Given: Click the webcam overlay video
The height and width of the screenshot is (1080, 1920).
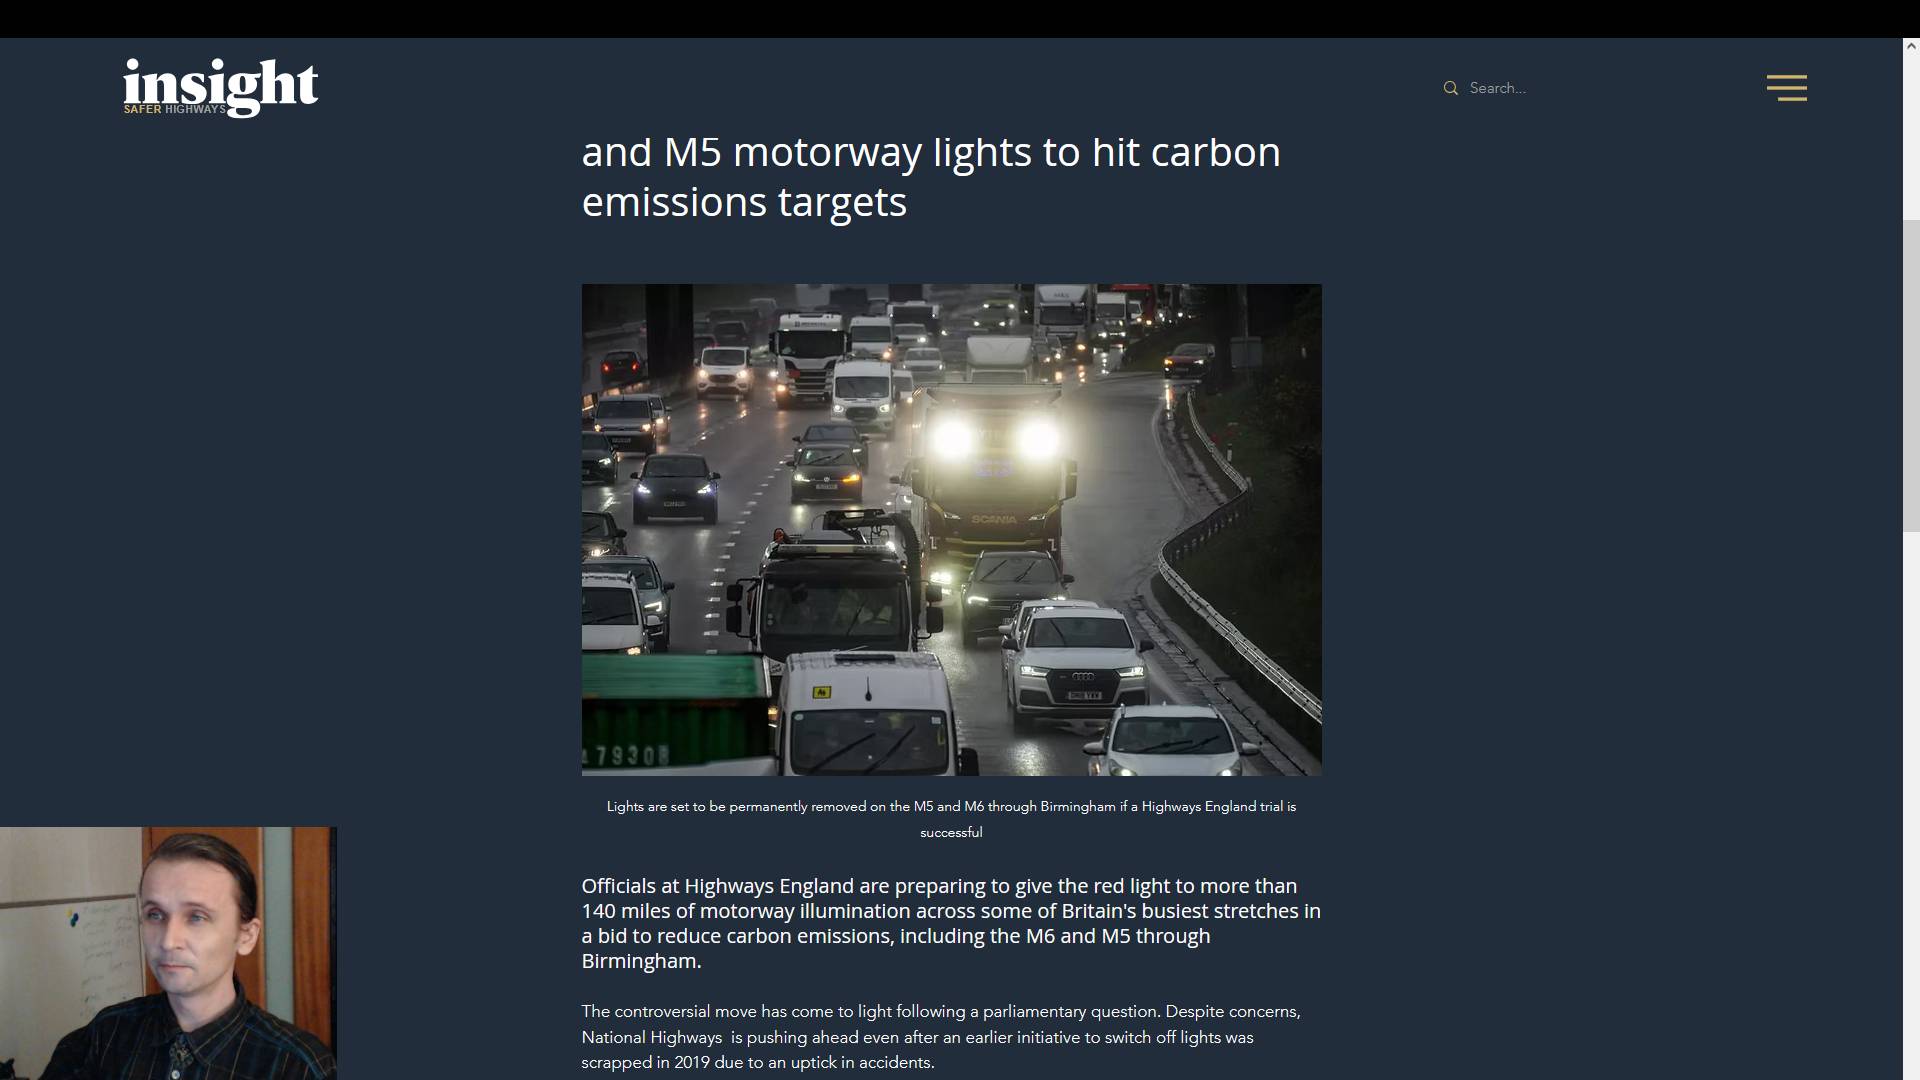Looking at the screenshot, I should point(168,953).
